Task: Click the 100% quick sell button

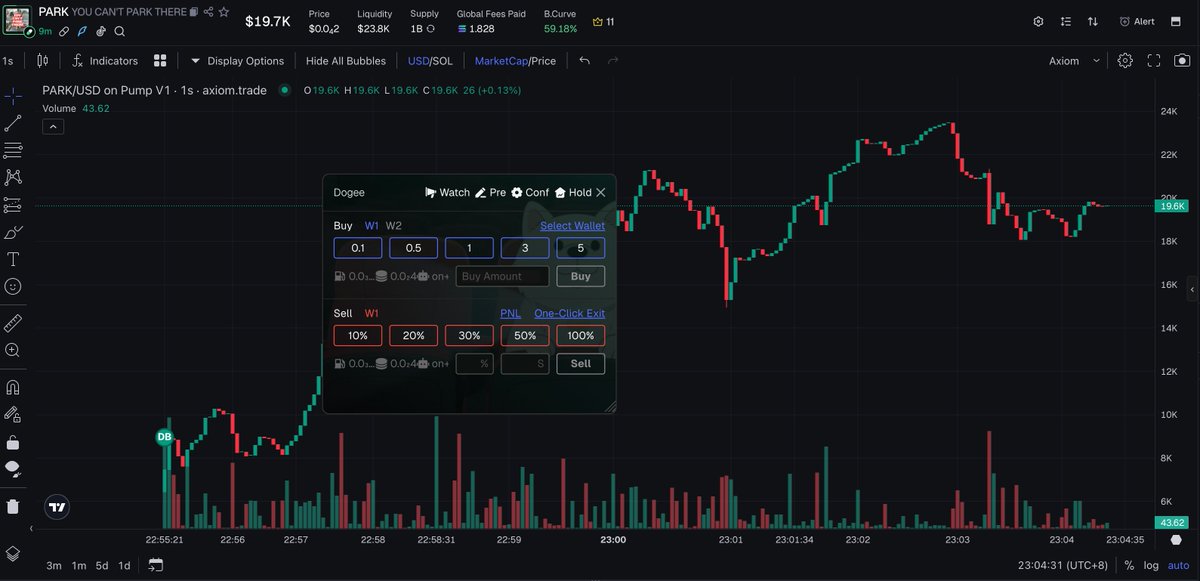Action: point(581,335)
